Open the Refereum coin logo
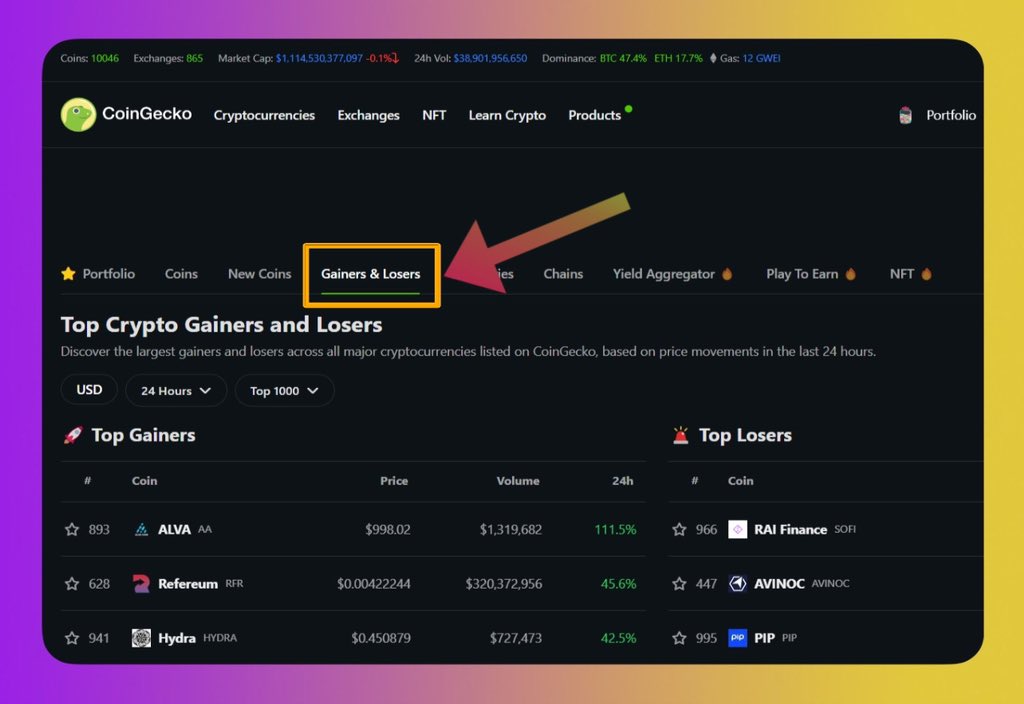This screenshot has height=704, width=1024. 141,583
